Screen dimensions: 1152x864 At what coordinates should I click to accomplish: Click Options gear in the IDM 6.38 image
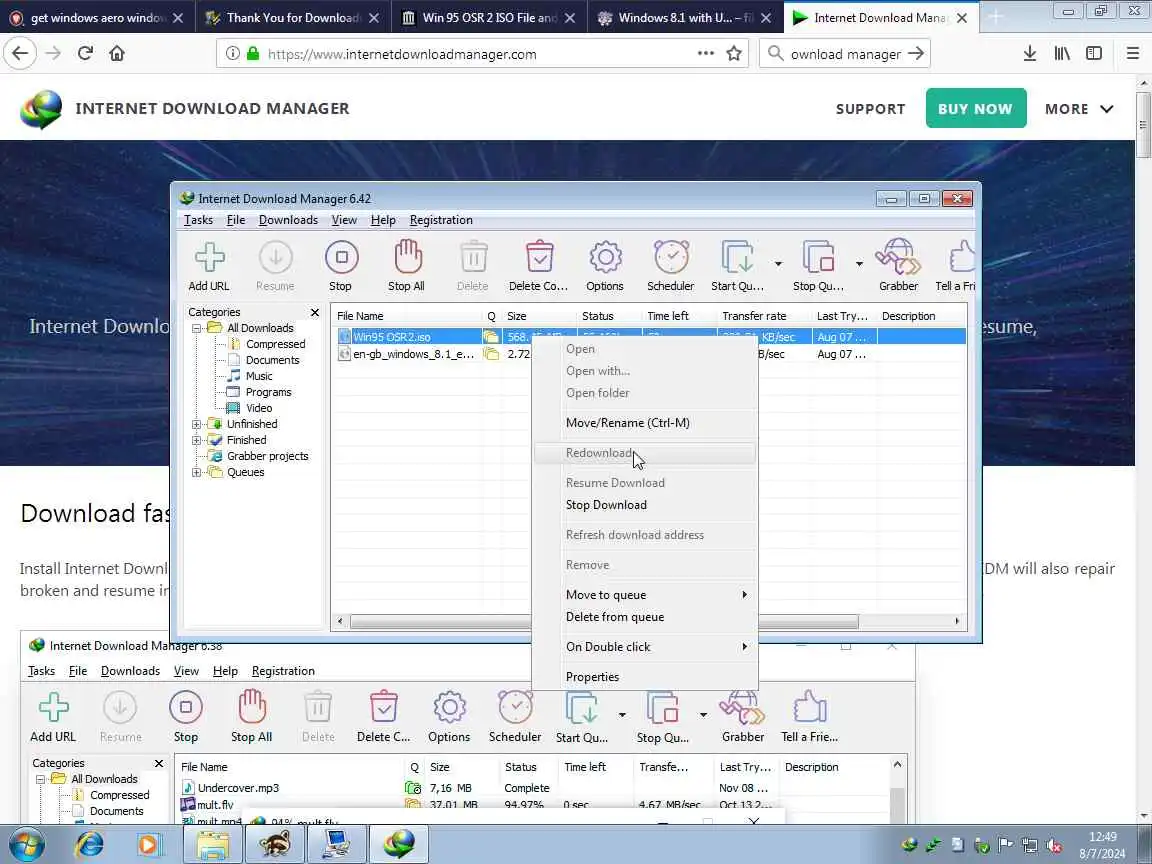[450, 708]
